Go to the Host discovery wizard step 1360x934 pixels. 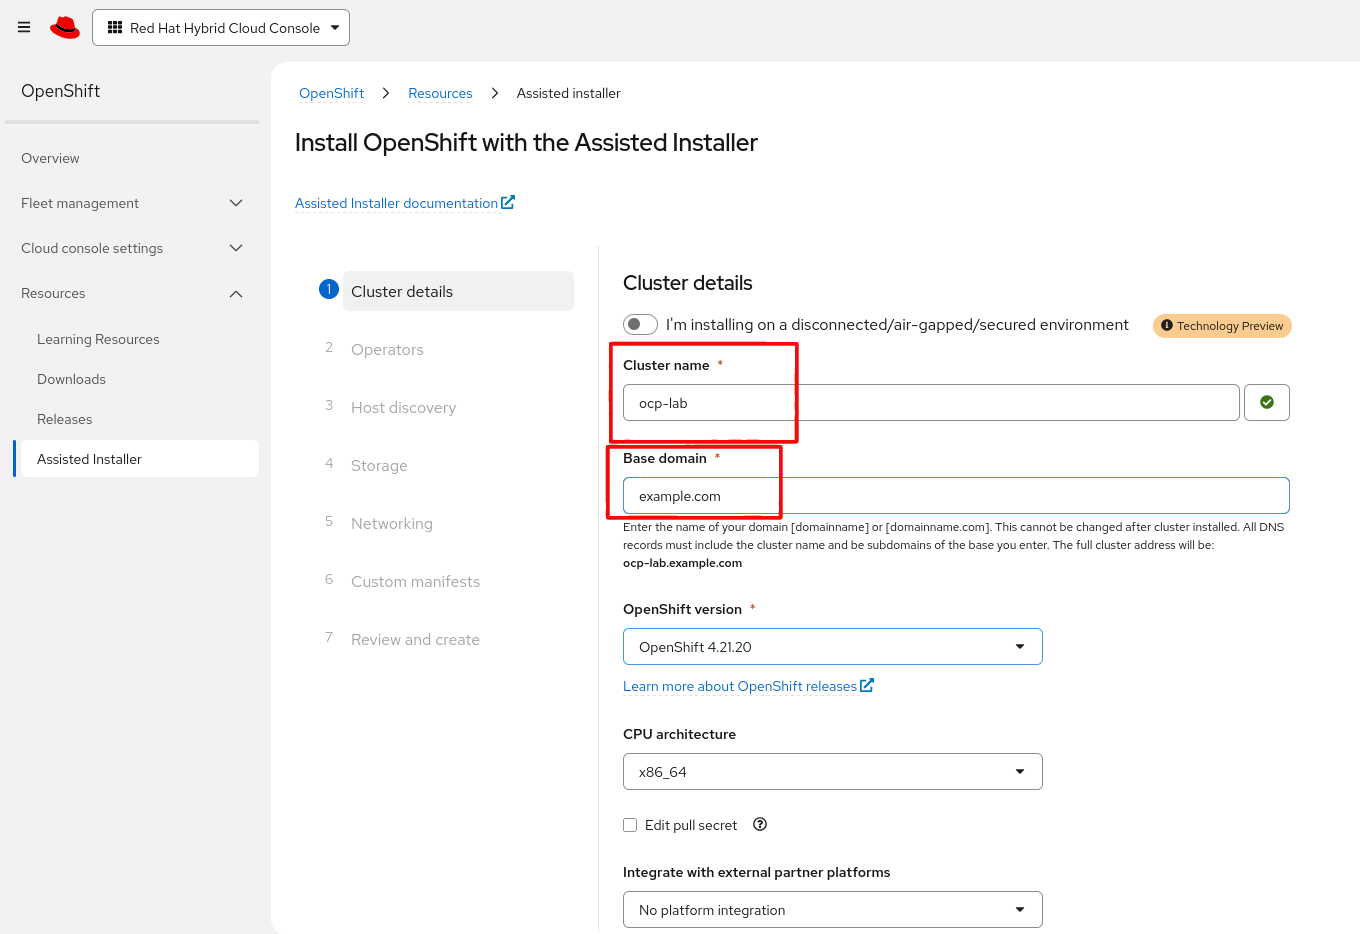click(403, 407)
